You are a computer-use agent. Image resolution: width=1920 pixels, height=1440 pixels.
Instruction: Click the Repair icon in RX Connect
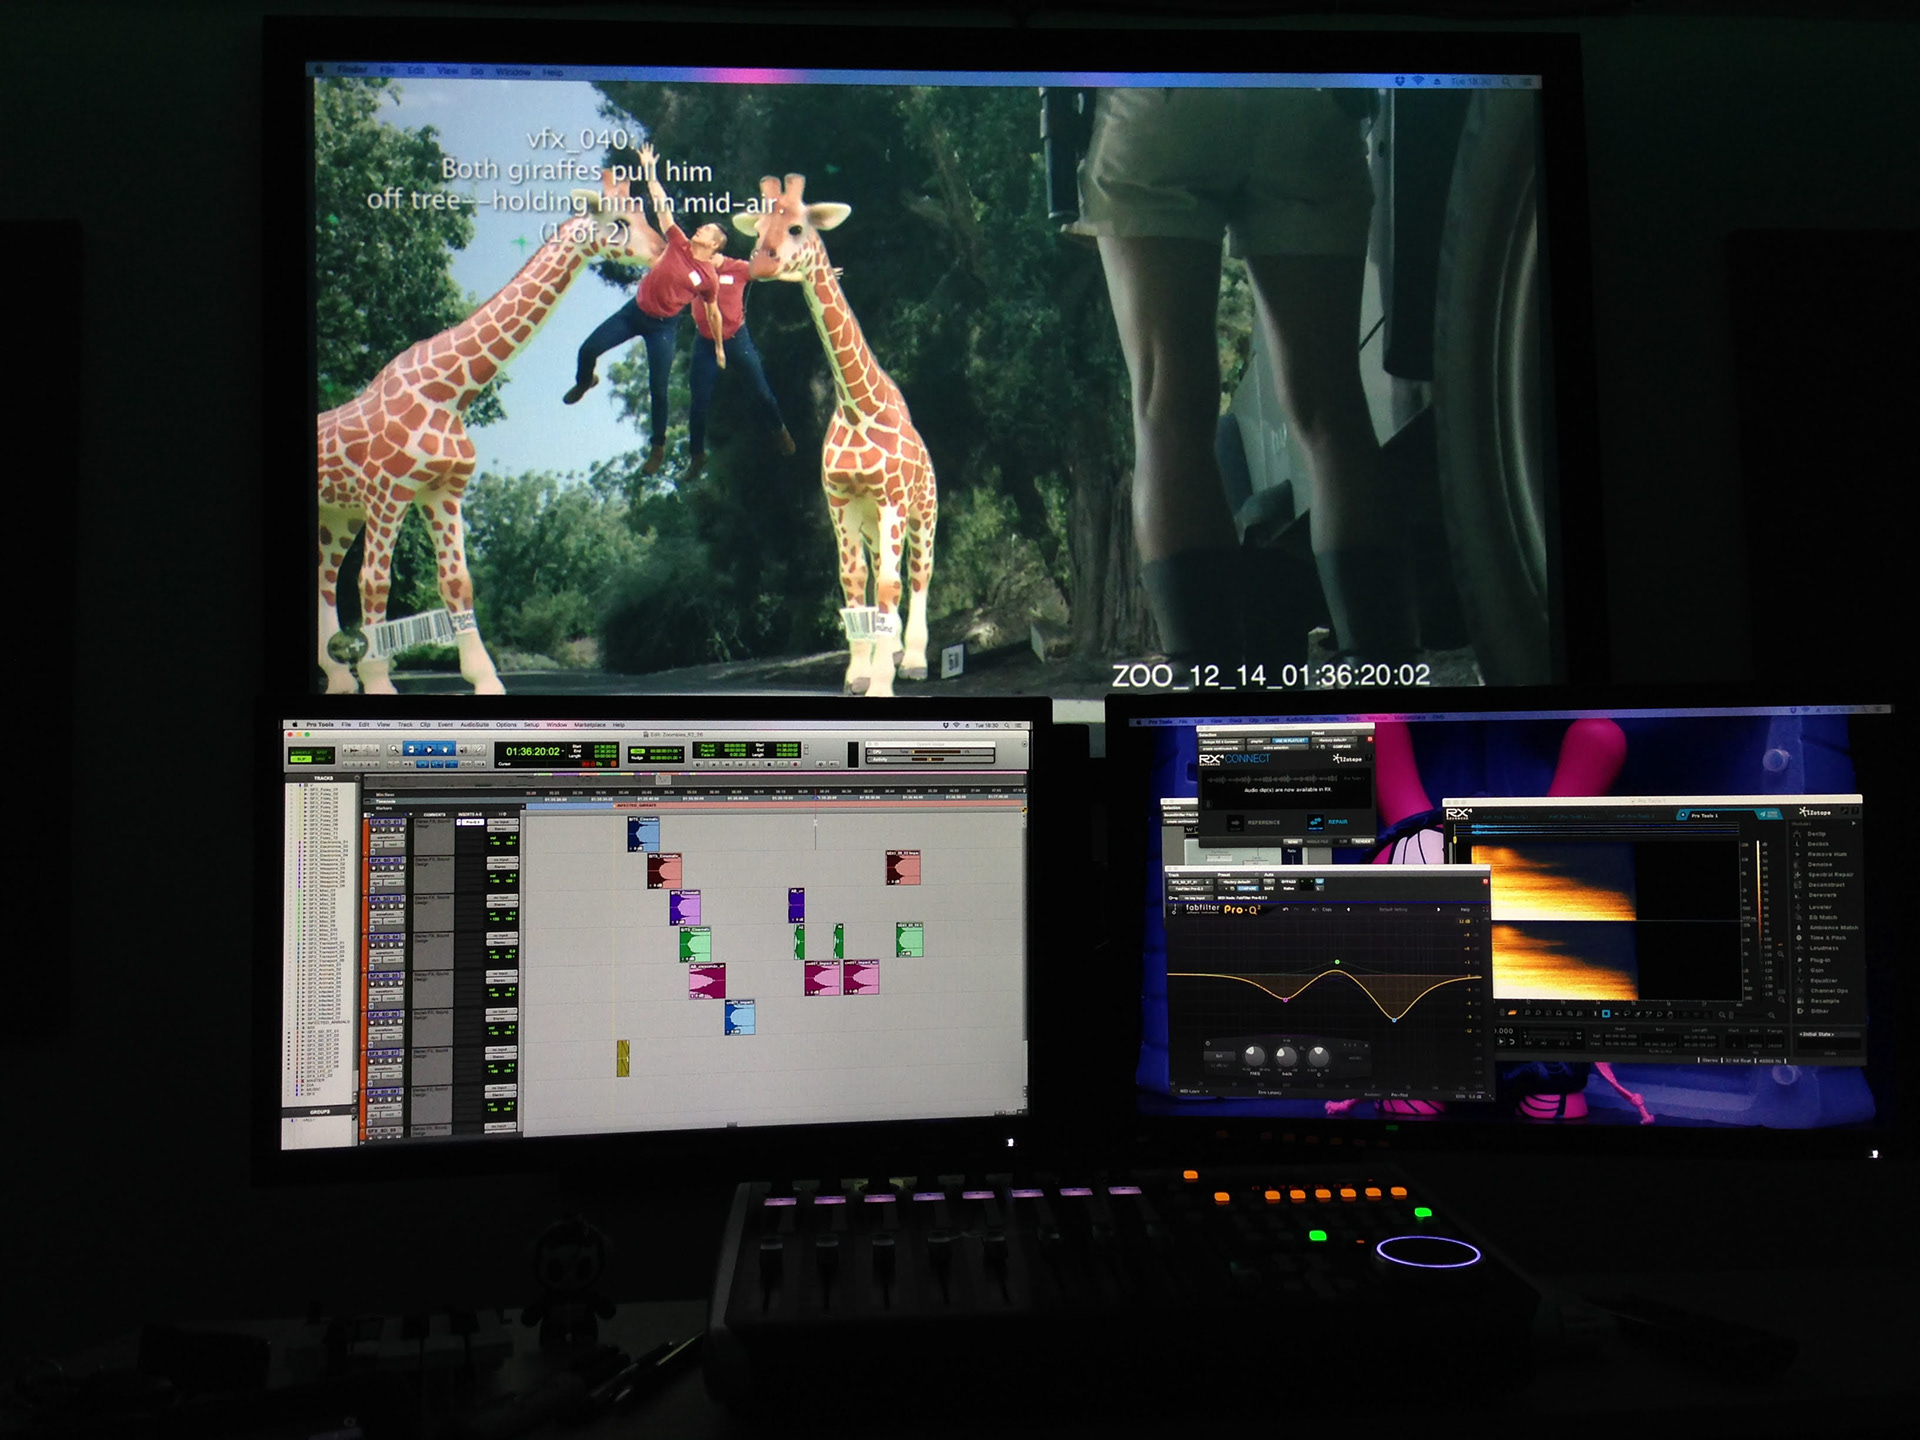coord(1315,822)
